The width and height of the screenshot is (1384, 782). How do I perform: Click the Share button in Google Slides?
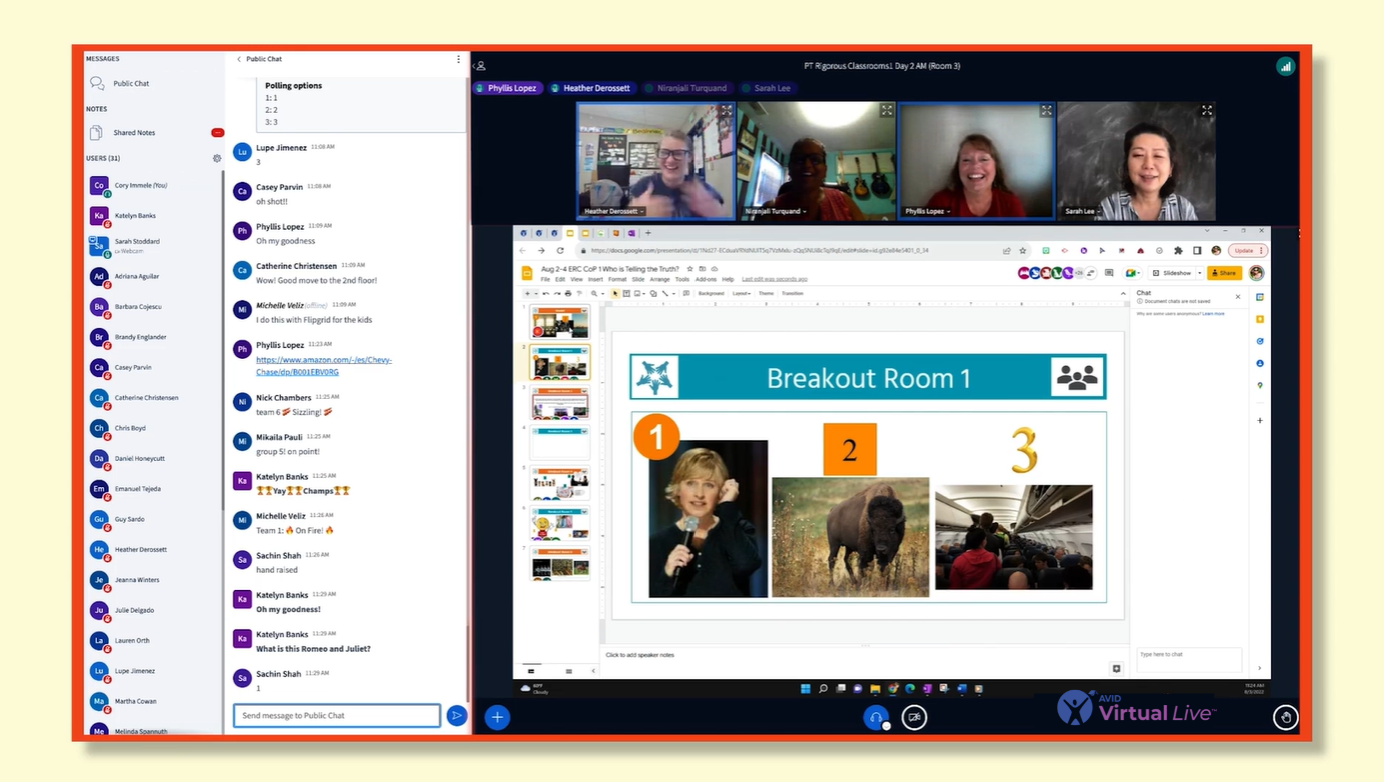coord(1224,273)
